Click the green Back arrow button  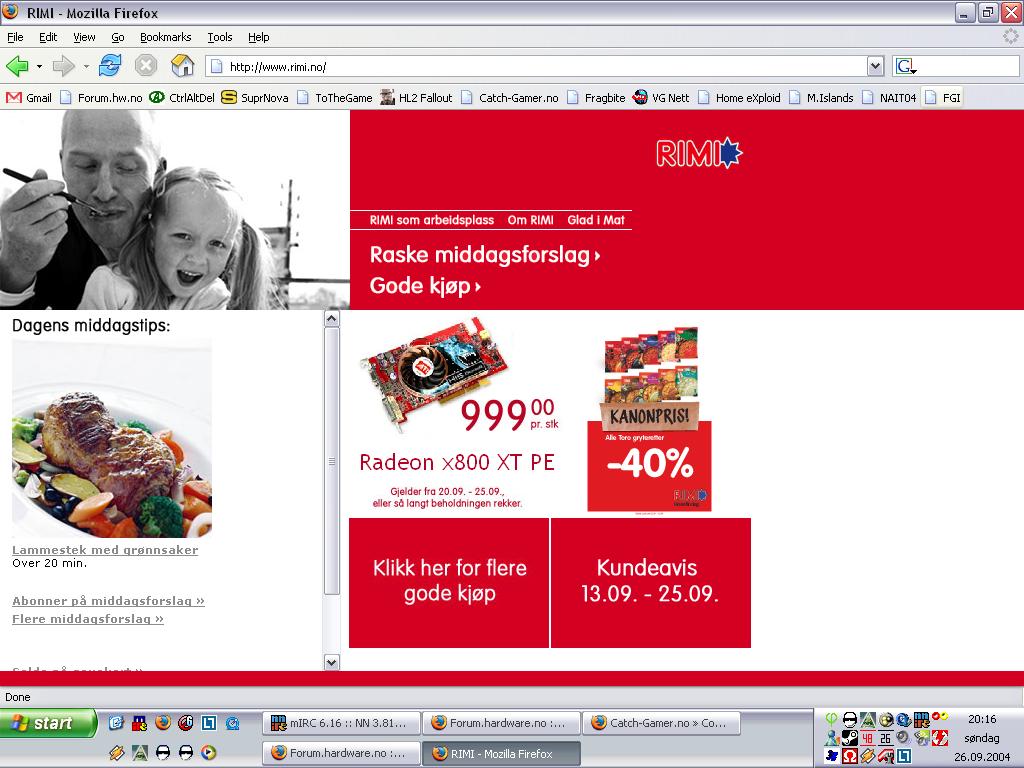pyautogui.click(x=17, y=65)
